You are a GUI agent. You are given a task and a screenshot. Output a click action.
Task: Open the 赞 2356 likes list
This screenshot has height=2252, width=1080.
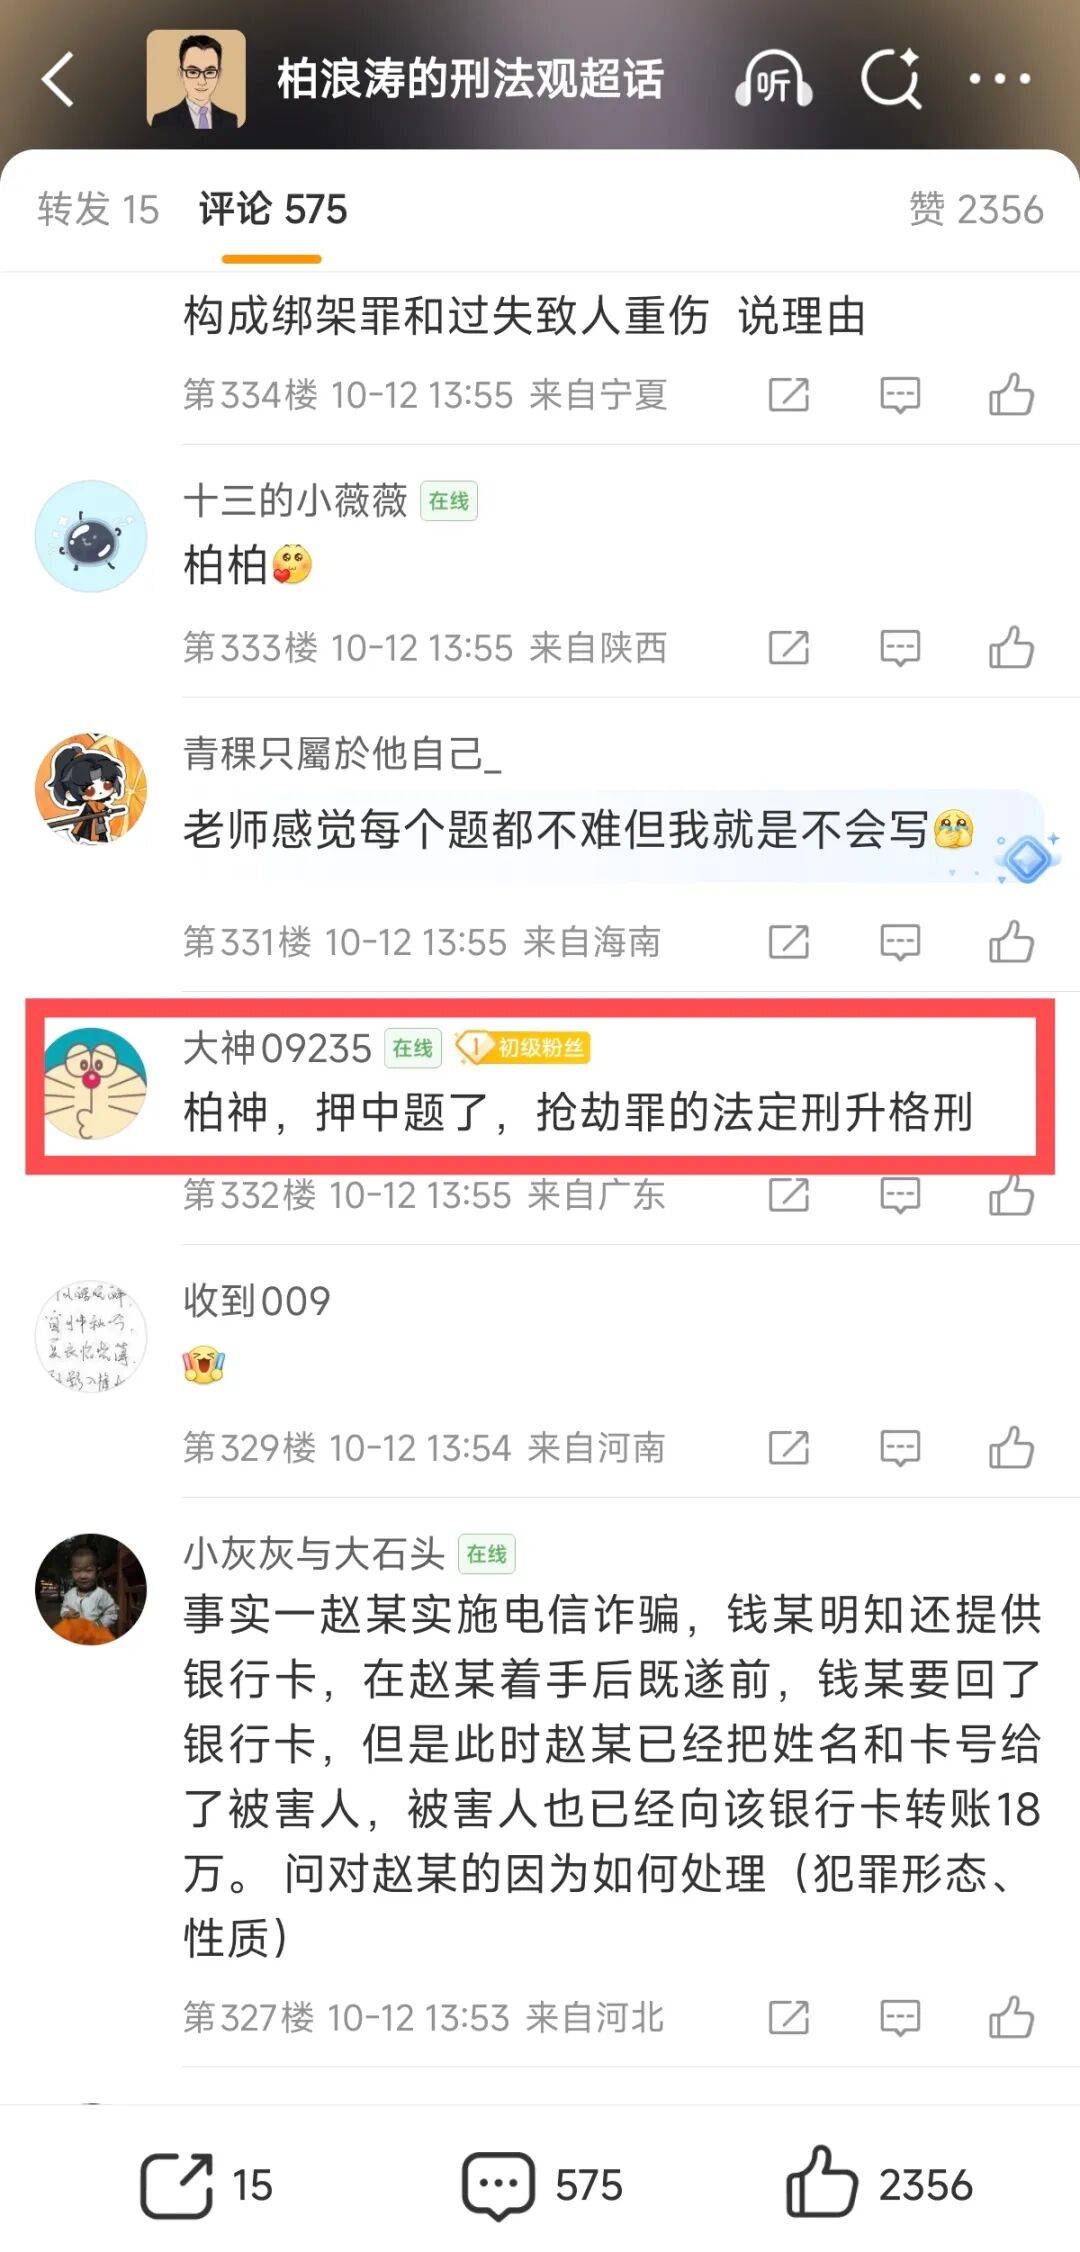pyautogui.click(x=976, y=210)
